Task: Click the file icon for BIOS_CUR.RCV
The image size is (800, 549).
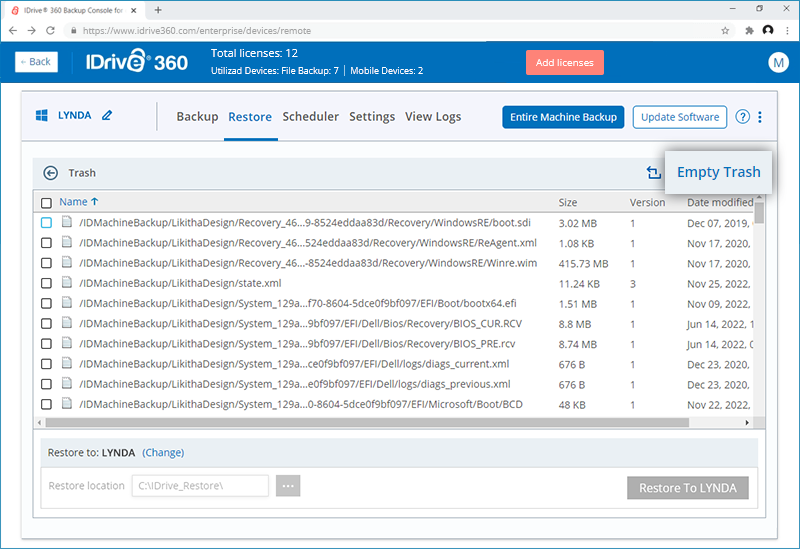Action: point(67,322)
